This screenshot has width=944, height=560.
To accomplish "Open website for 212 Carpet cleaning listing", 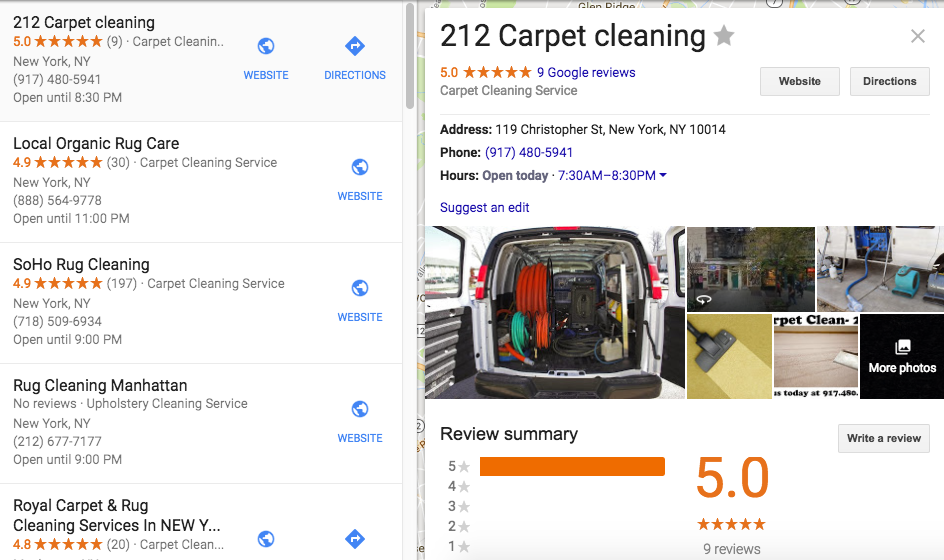I will (266, 59).
